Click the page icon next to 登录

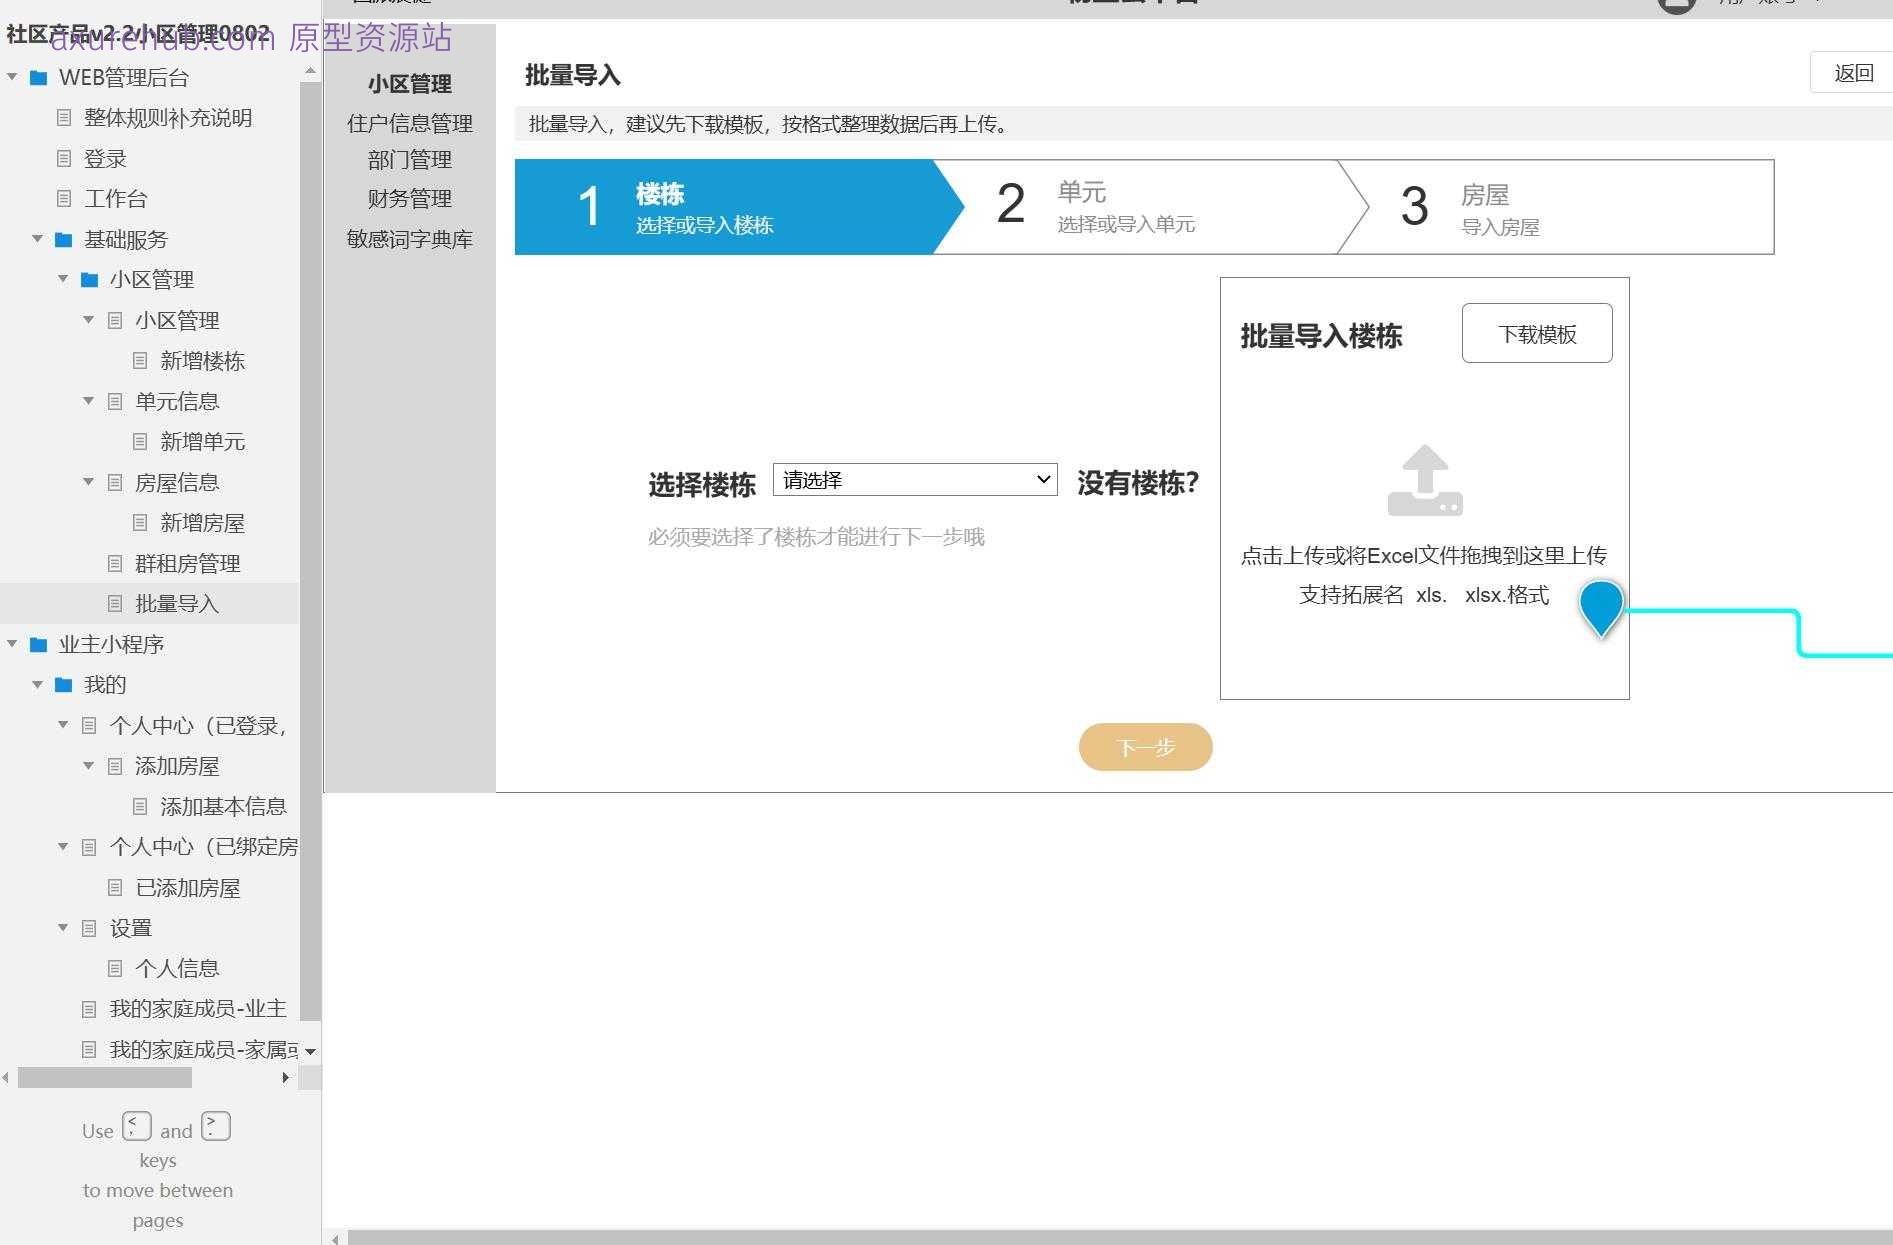(x=63, y=158)
